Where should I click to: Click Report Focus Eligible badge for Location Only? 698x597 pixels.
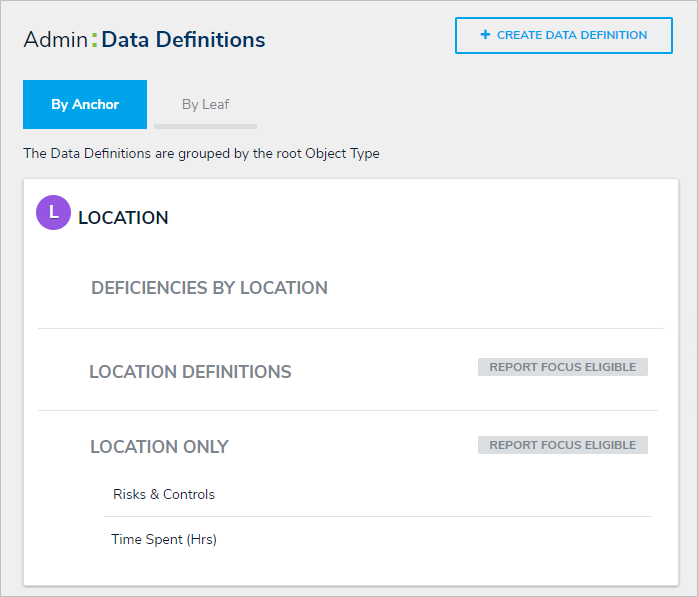(562, 445)
